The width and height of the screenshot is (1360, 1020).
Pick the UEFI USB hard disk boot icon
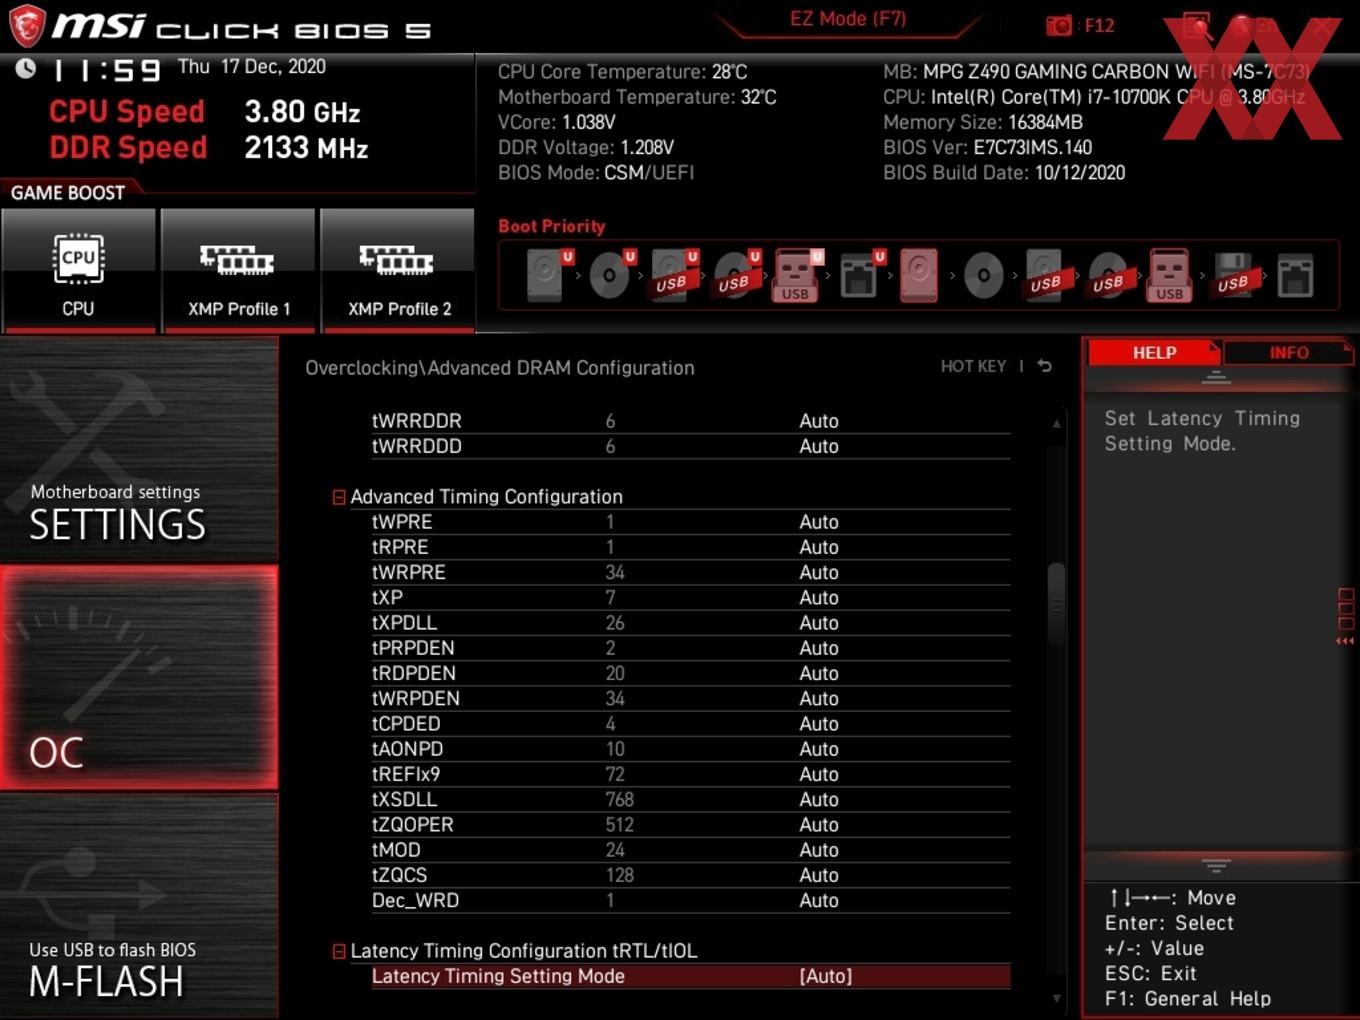point(674,275)
